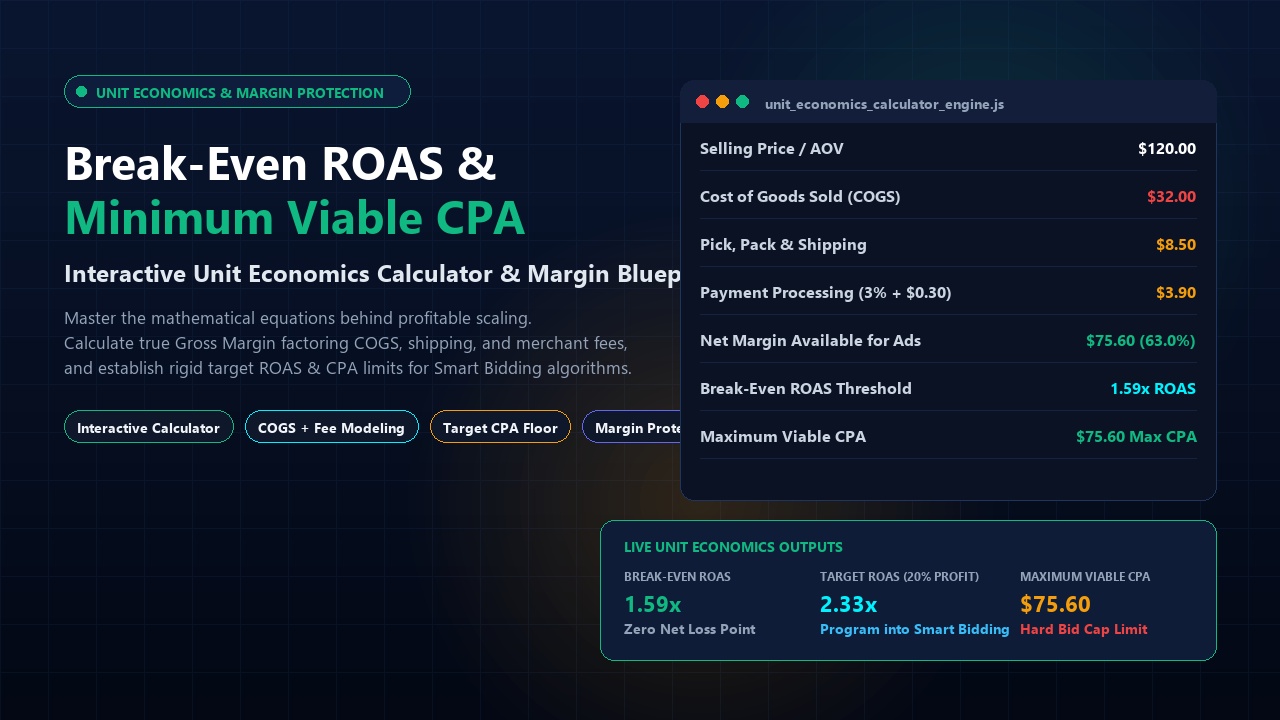Click the Break-Even ROAS Threshold label
The height and width of the screenshot is (720, 1280).
coord(806,389)
